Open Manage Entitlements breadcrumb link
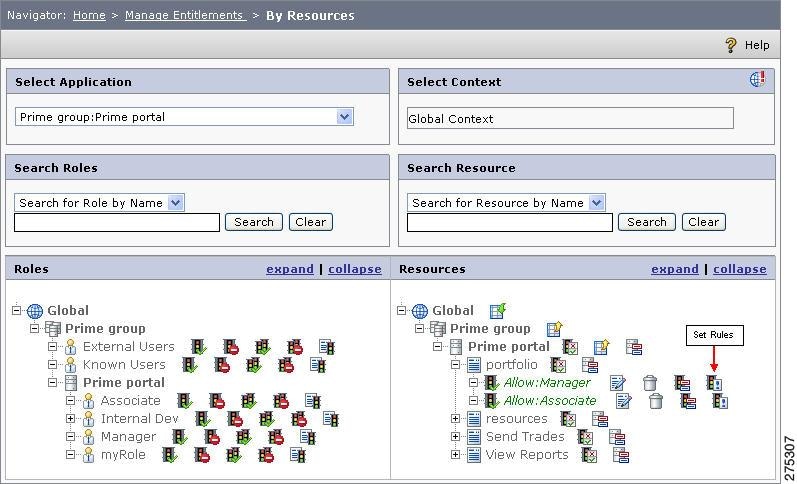 [186, 15]
